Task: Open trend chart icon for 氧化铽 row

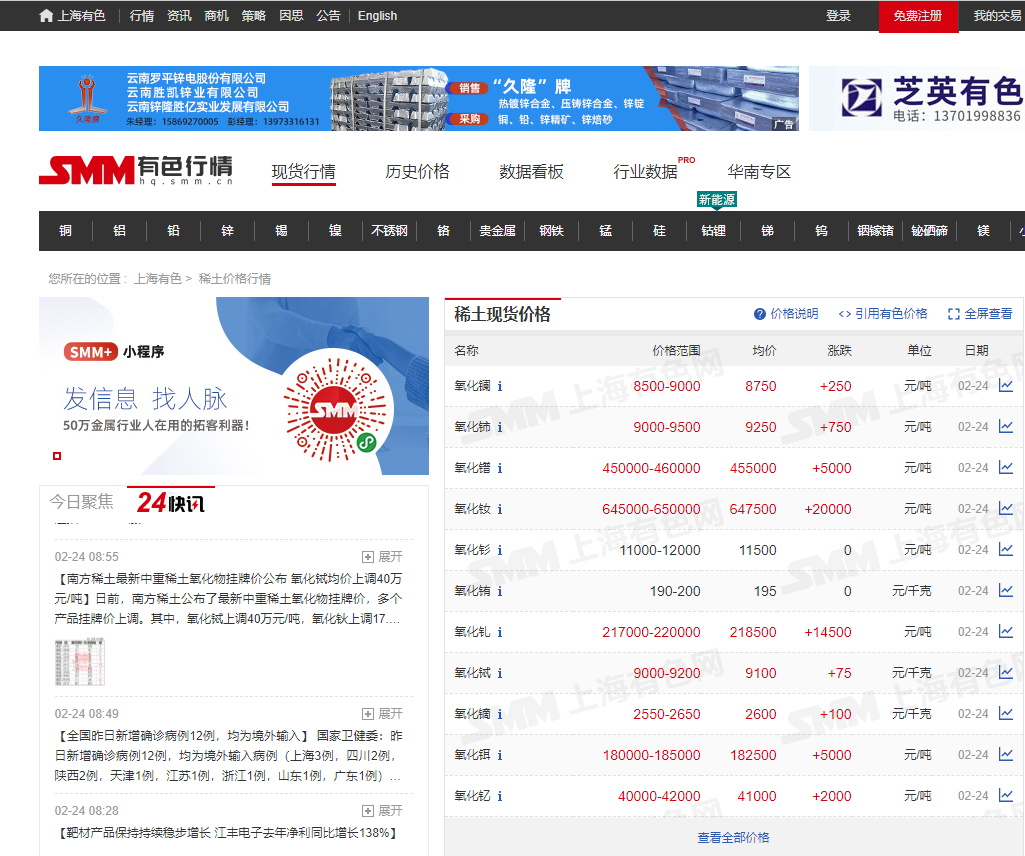Action: click(1006, 673)
